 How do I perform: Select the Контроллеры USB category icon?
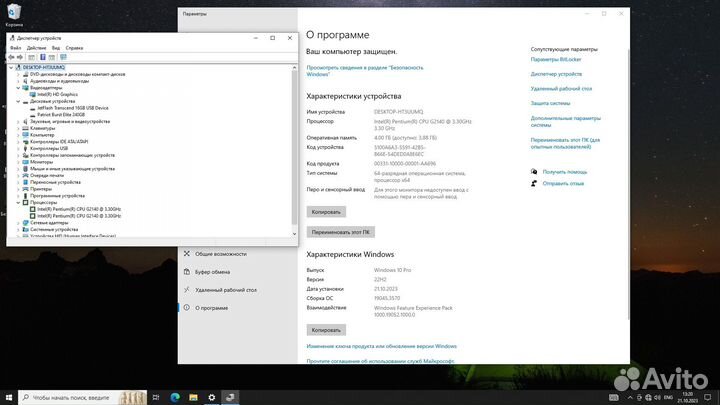click(x=26, y=148)
